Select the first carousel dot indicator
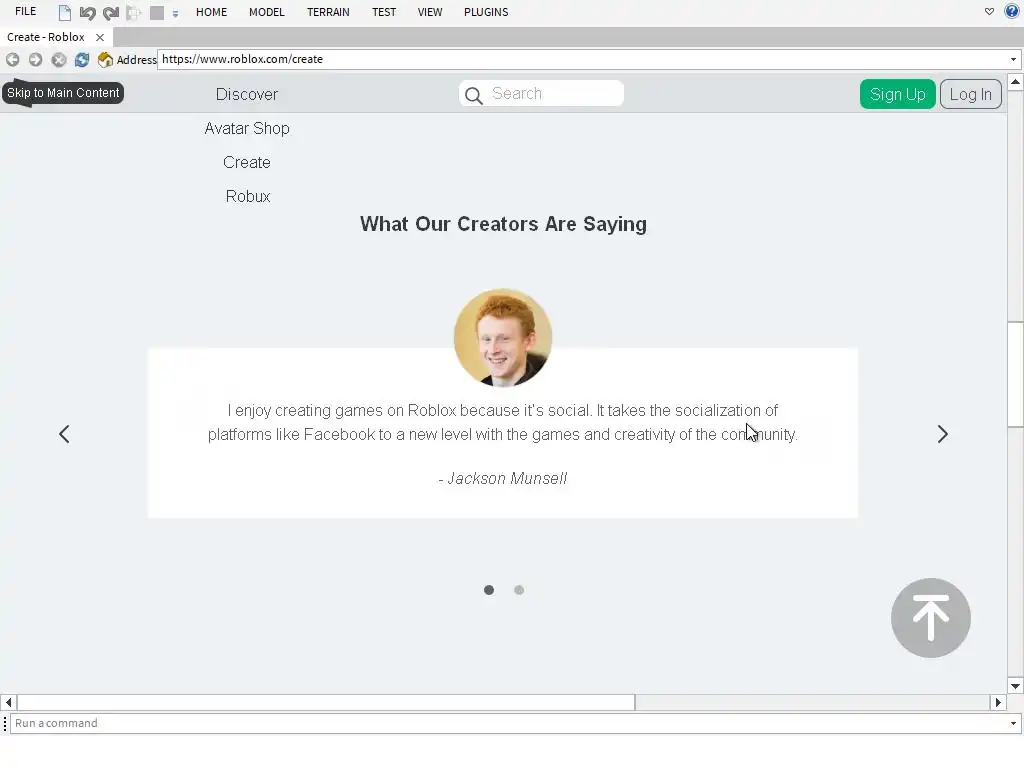Screen dimensions: 1024x768 point(488,590)
